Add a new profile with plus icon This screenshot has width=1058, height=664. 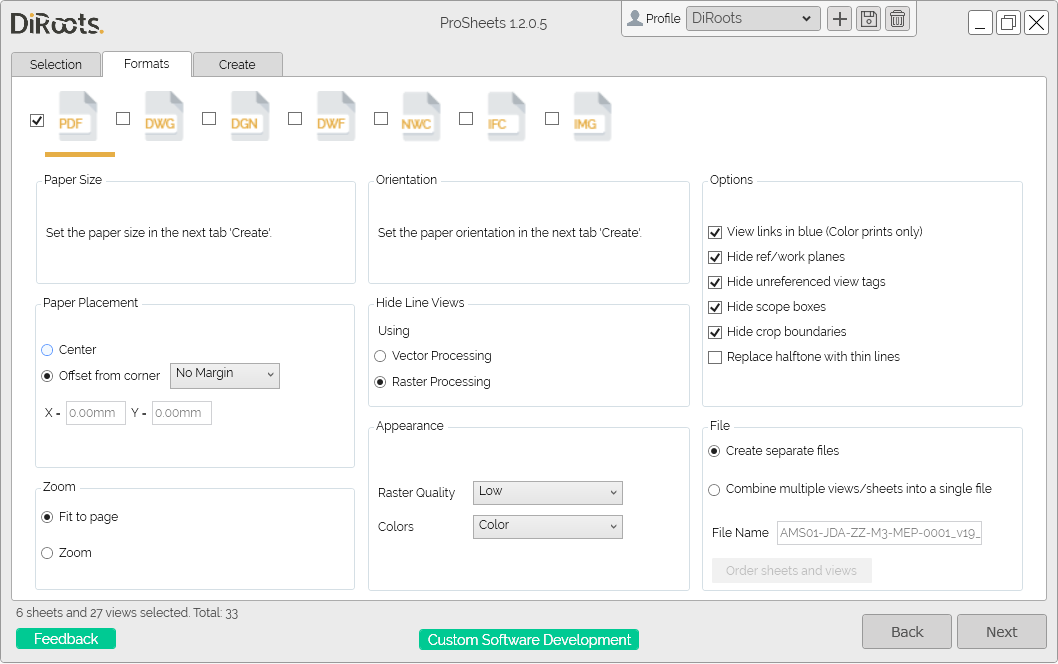pyautogui.click(x=839, y=18)
